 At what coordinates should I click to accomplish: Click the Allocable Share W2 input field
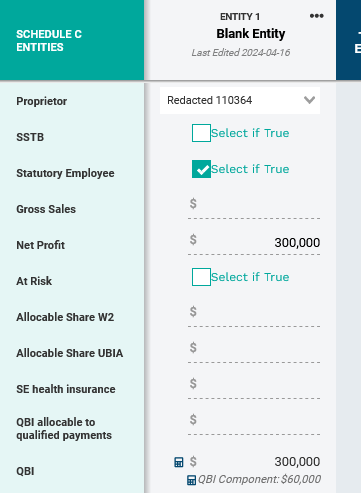254,315
